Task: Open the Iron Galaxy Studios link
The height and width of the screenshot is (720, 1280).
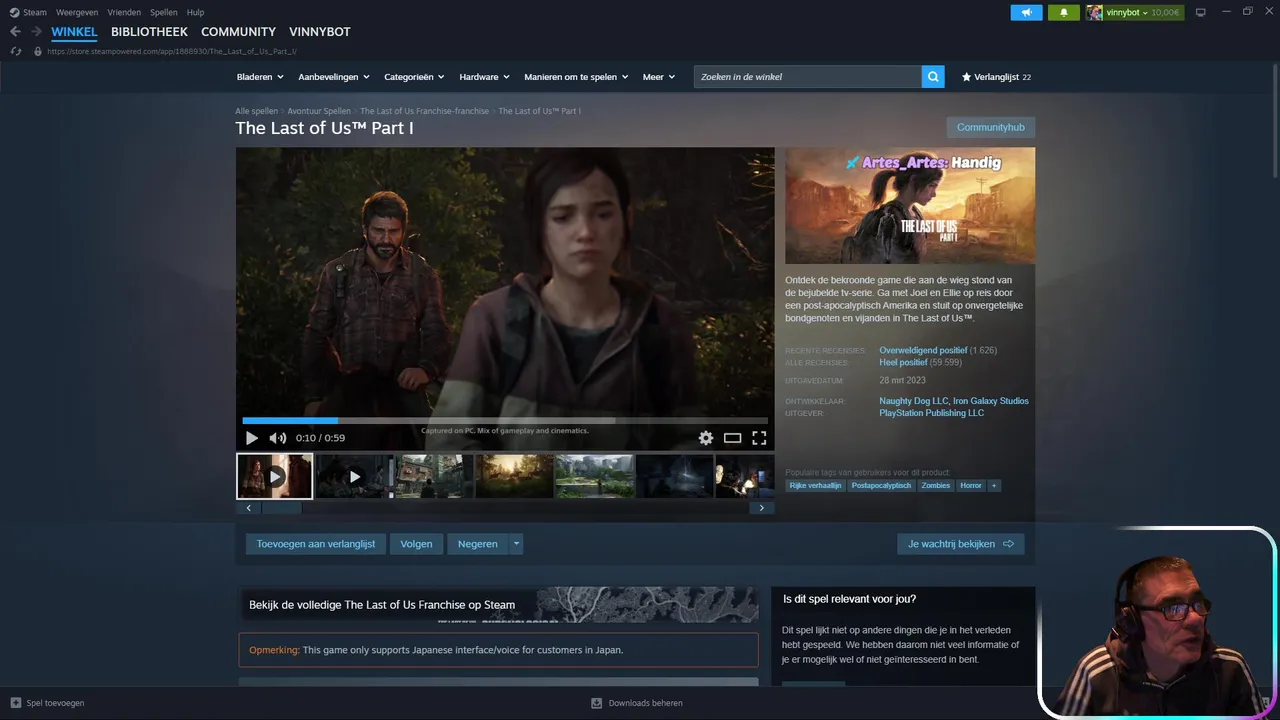Action: click(x=991, y=401)
